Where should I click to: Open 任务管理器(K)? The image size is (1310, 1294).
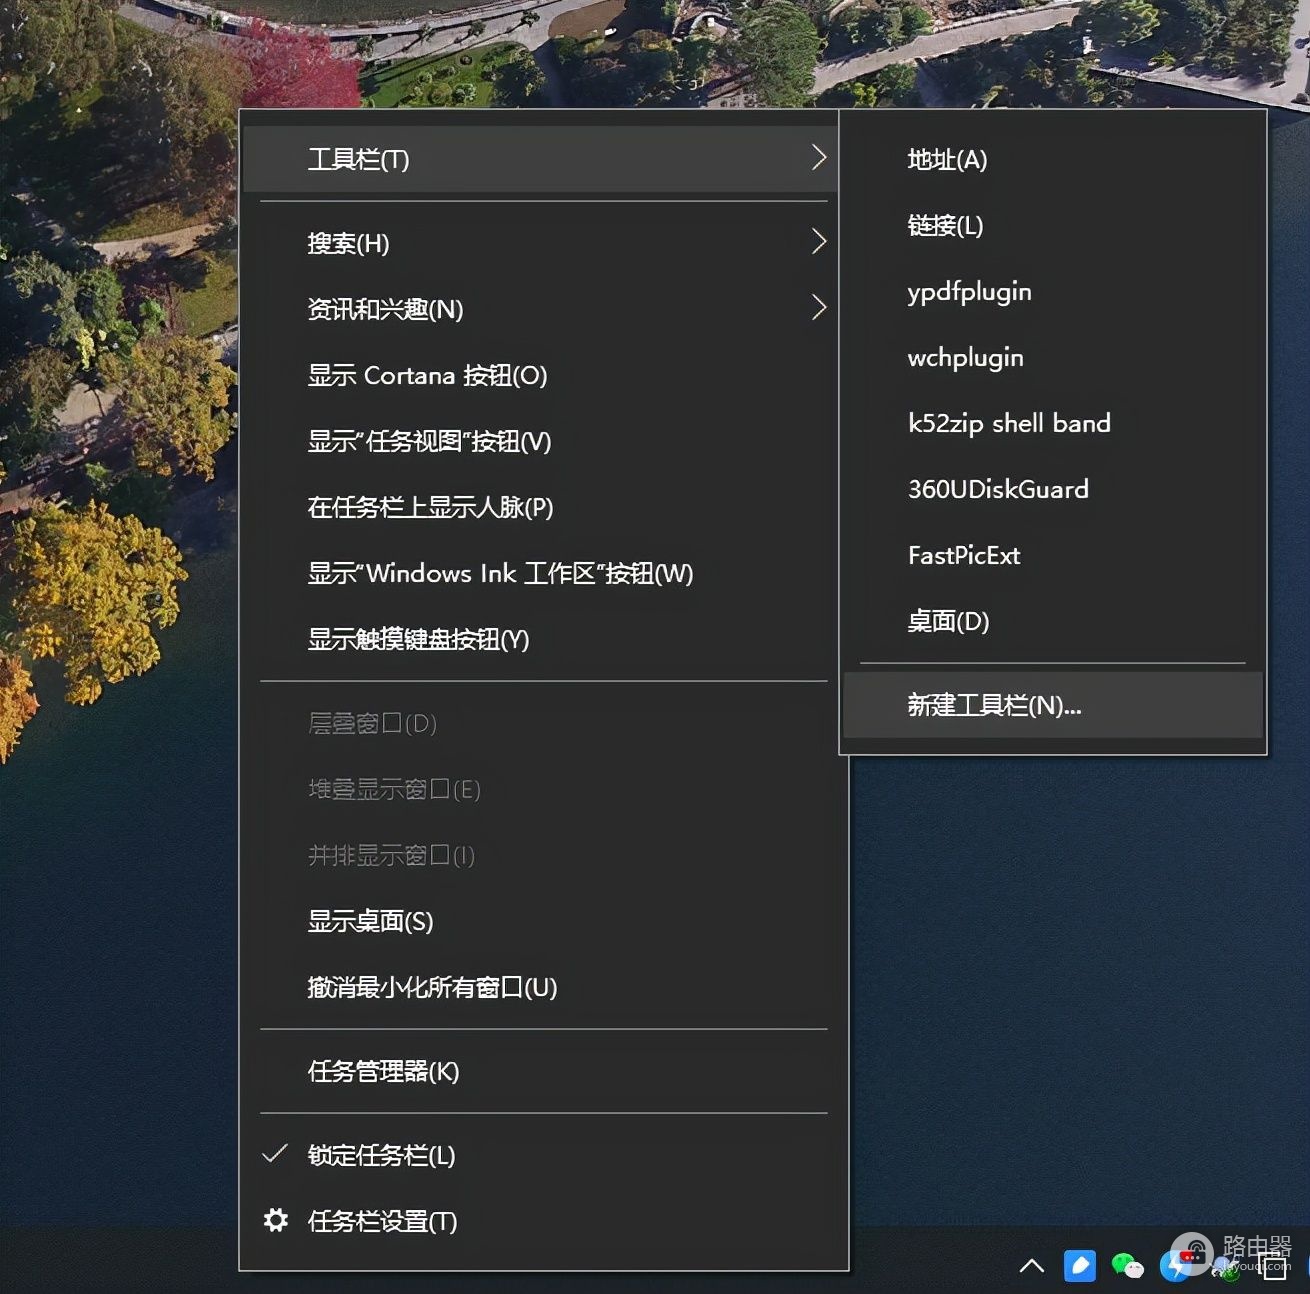pos(543,1071)
